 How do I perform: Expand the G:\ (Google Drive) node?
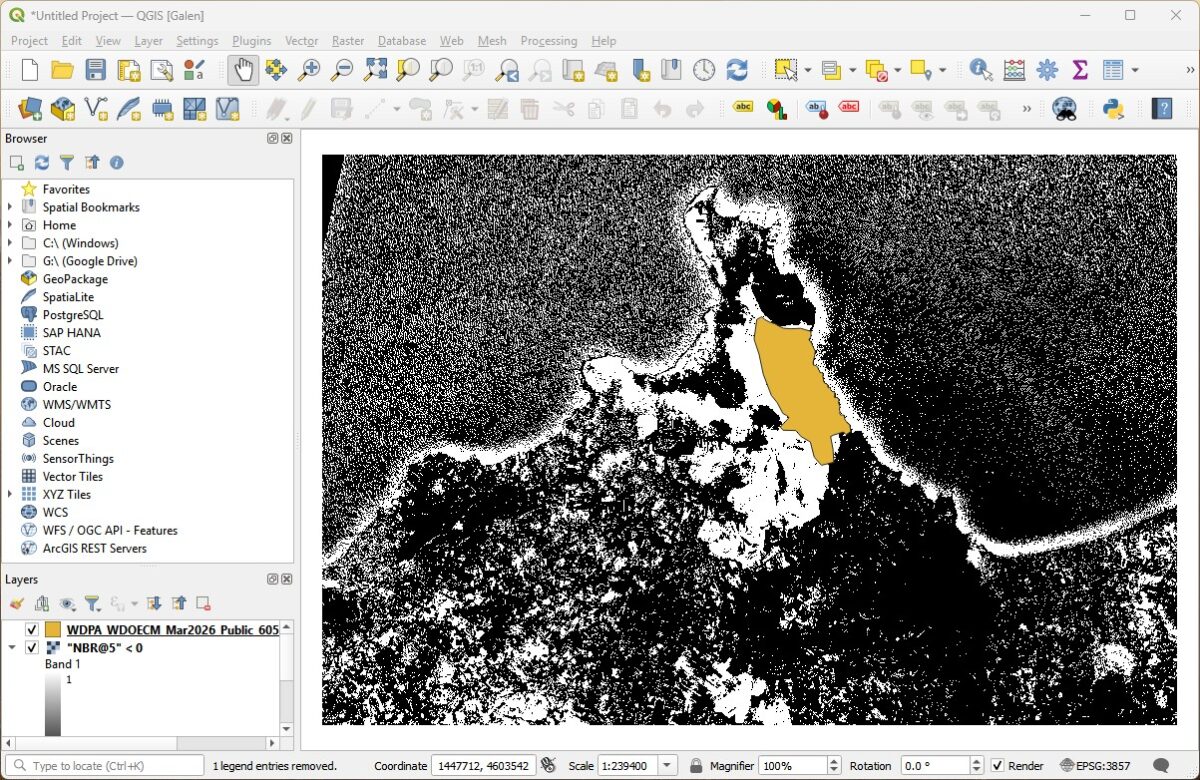tap(11, 261)
